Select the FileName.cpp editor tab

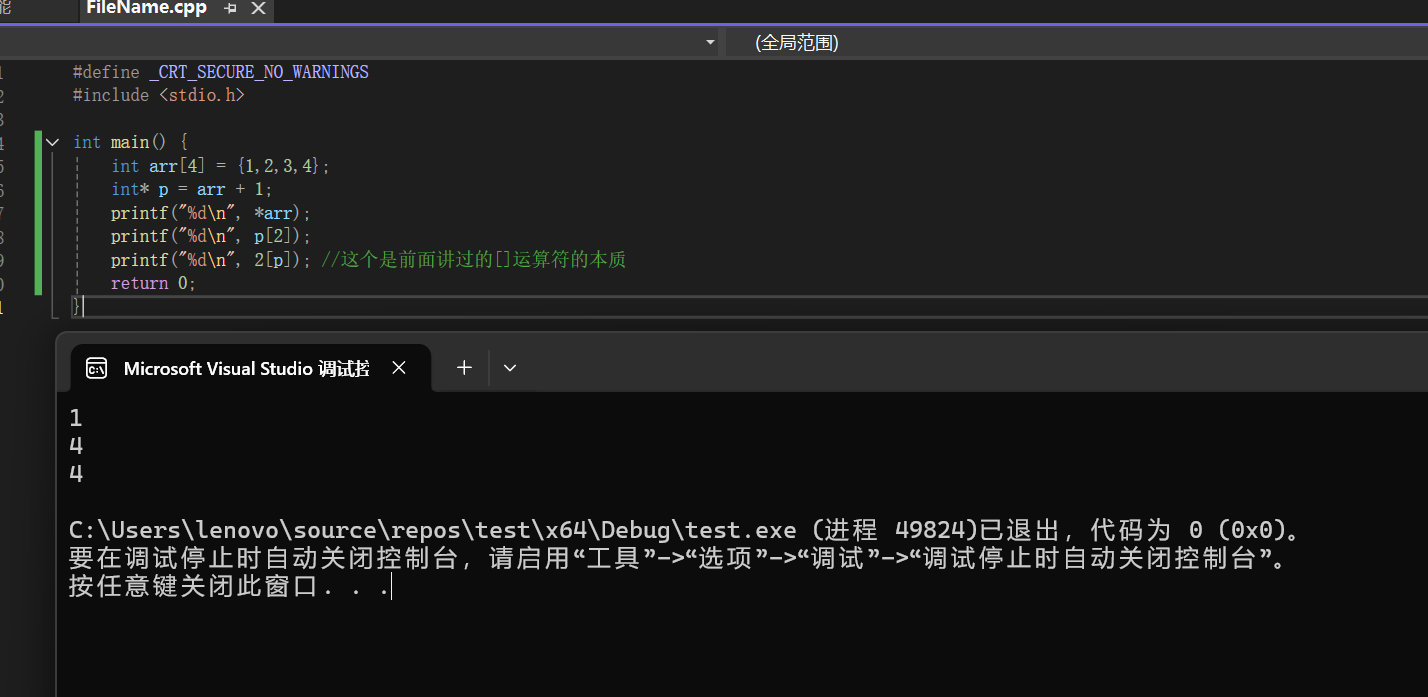[x=146, y=7]
